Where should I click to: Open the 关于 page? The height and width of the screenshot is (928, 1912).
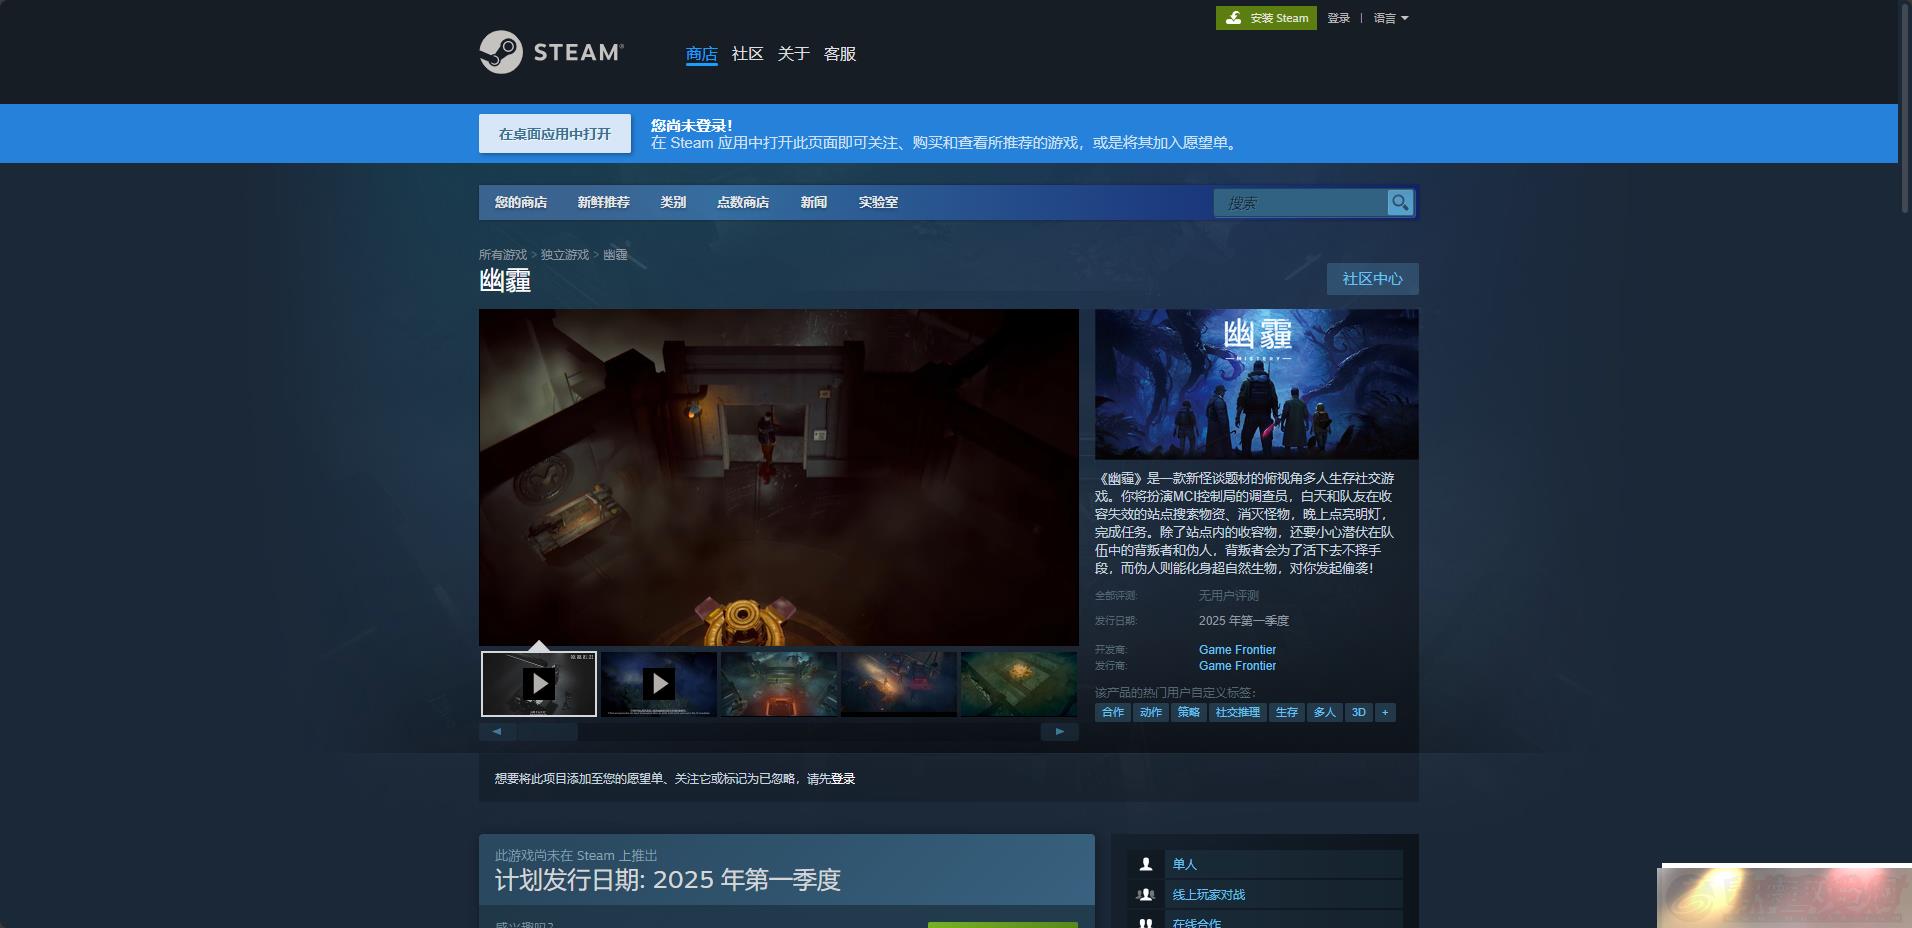point(794,54)
